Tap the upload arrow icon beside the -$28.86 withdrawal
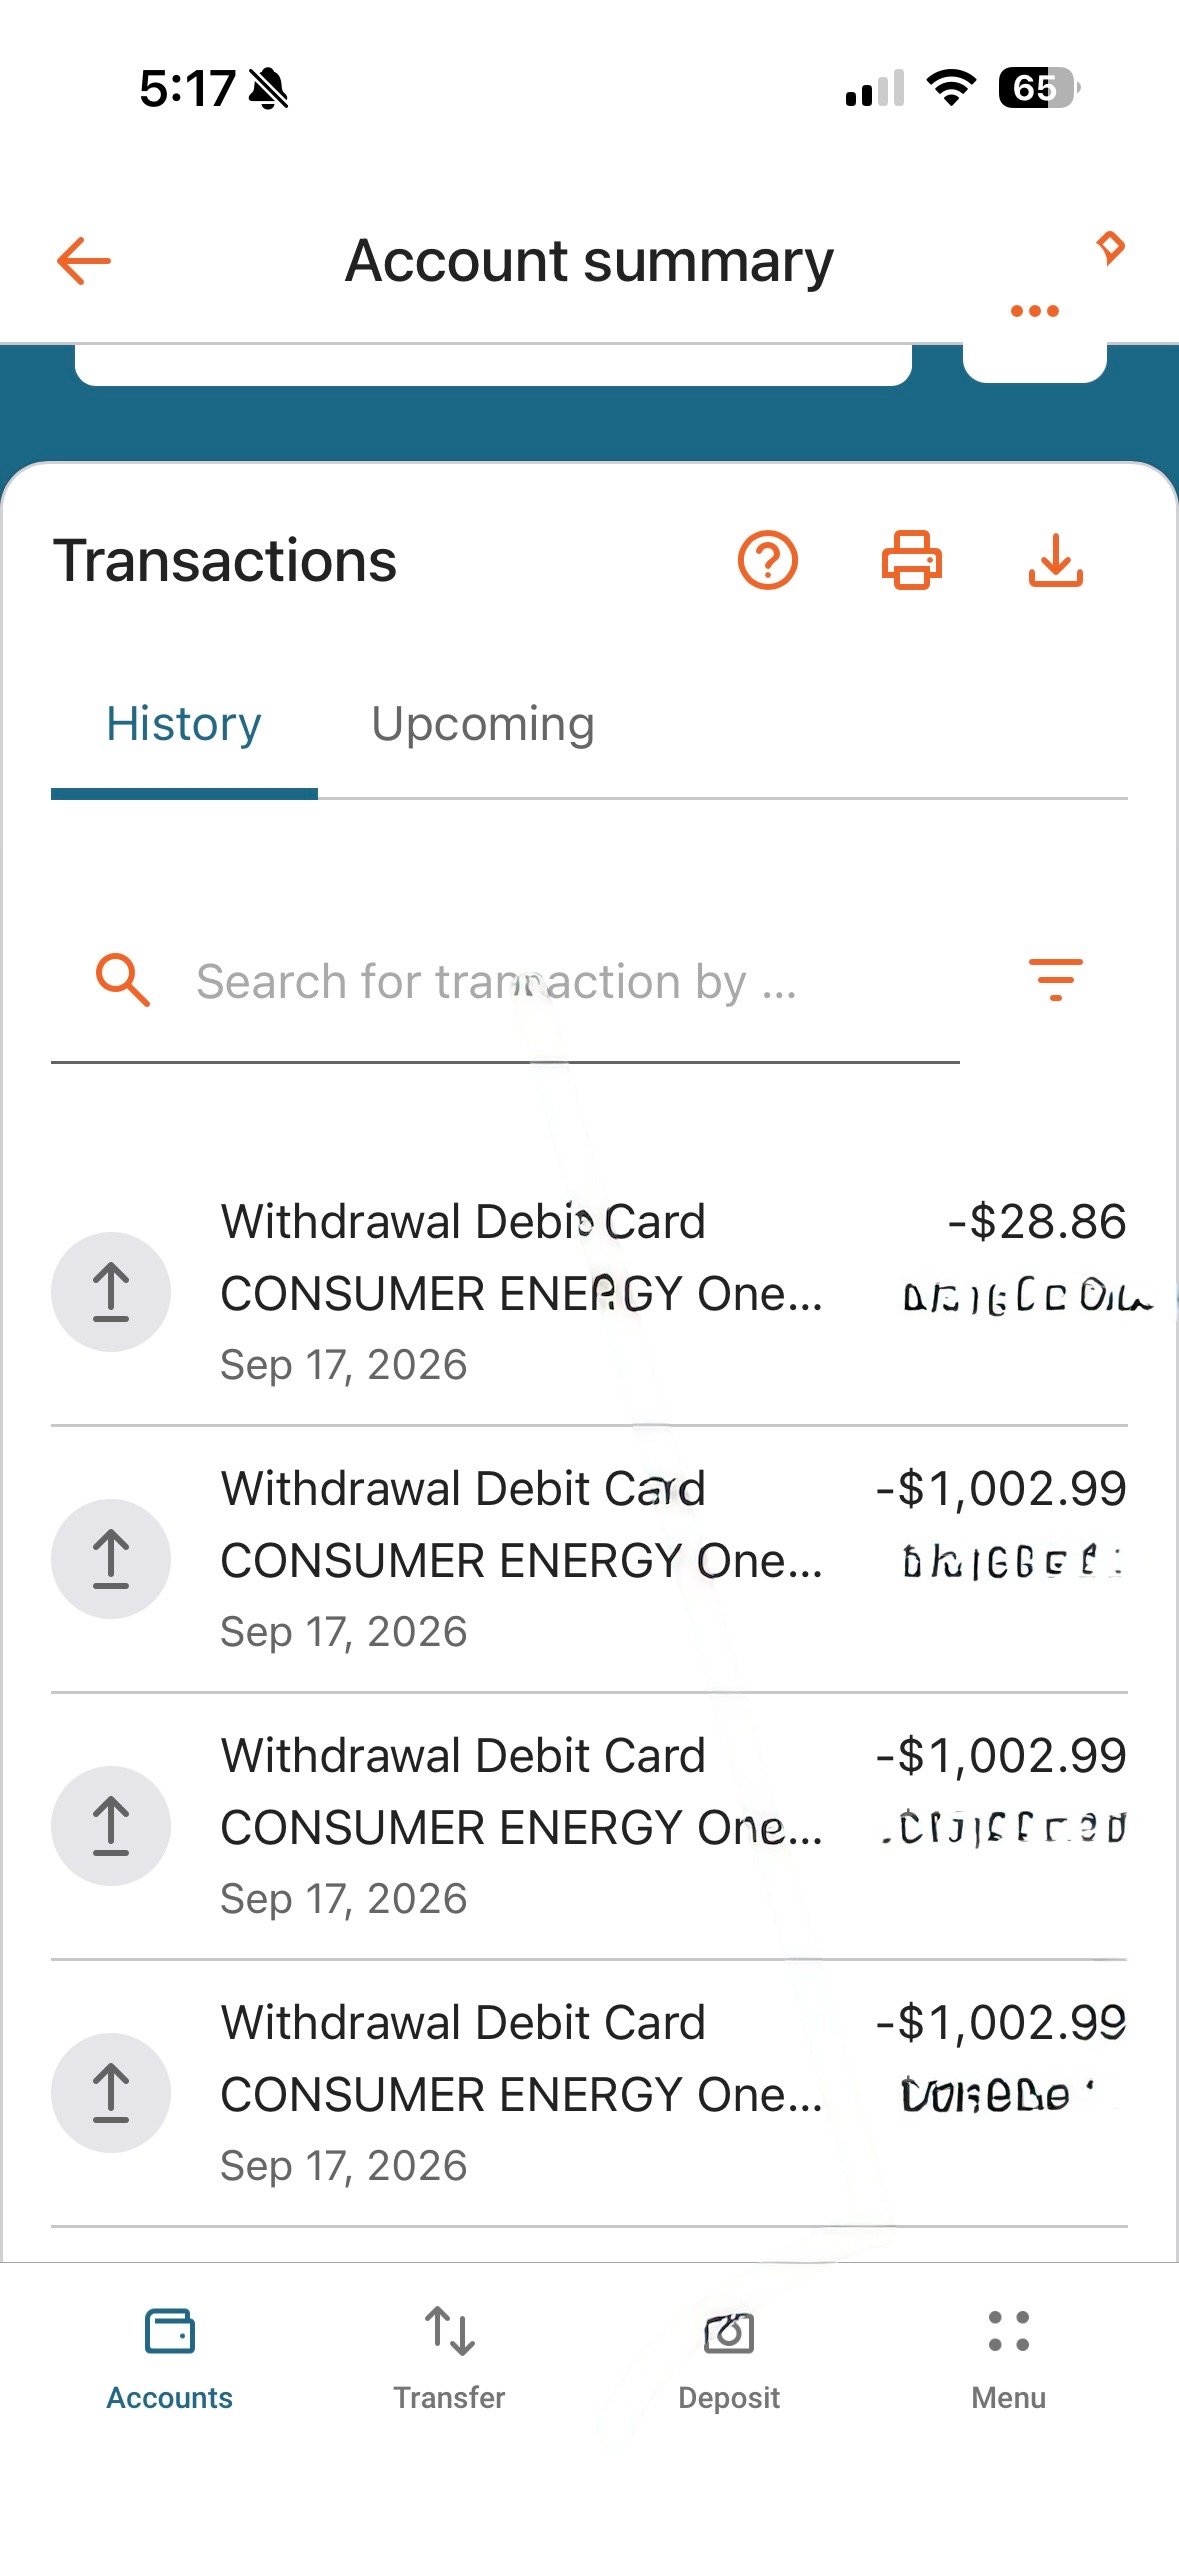 click(111, 1292)
